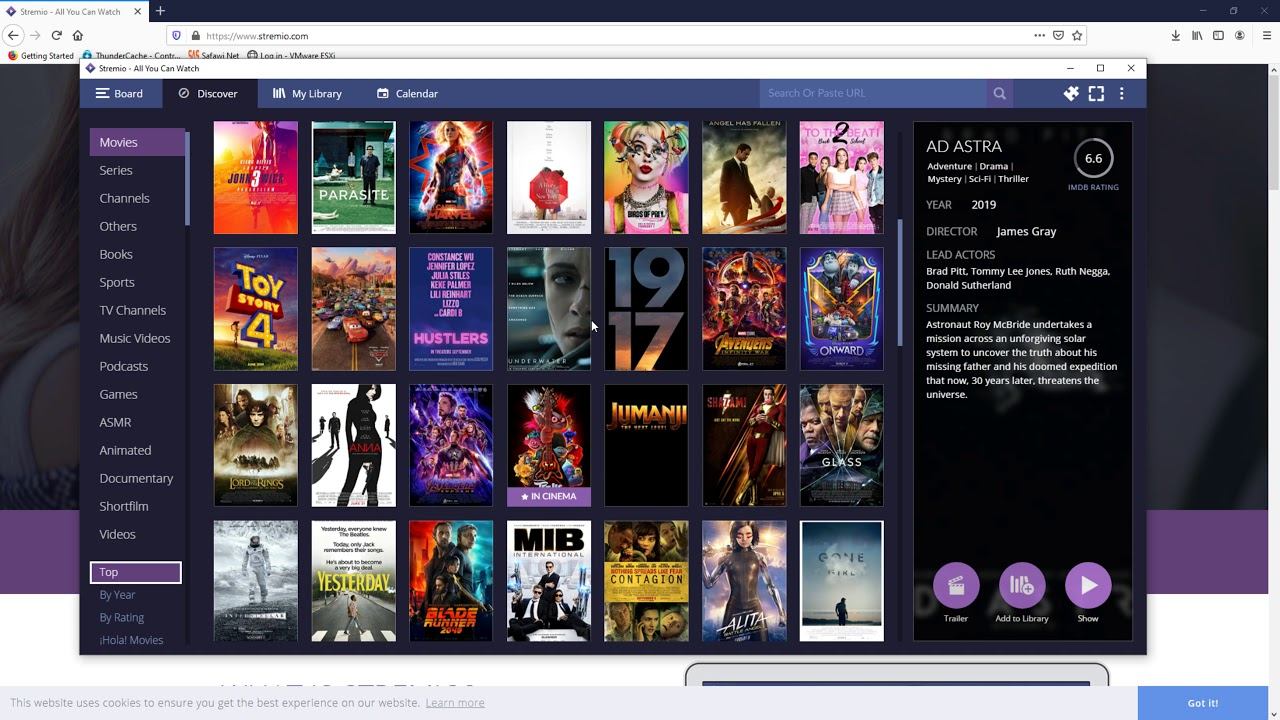Screen dimensions: 1280x720
Task: Open Getting Started bookmark
Action: [x=41, y=56]
